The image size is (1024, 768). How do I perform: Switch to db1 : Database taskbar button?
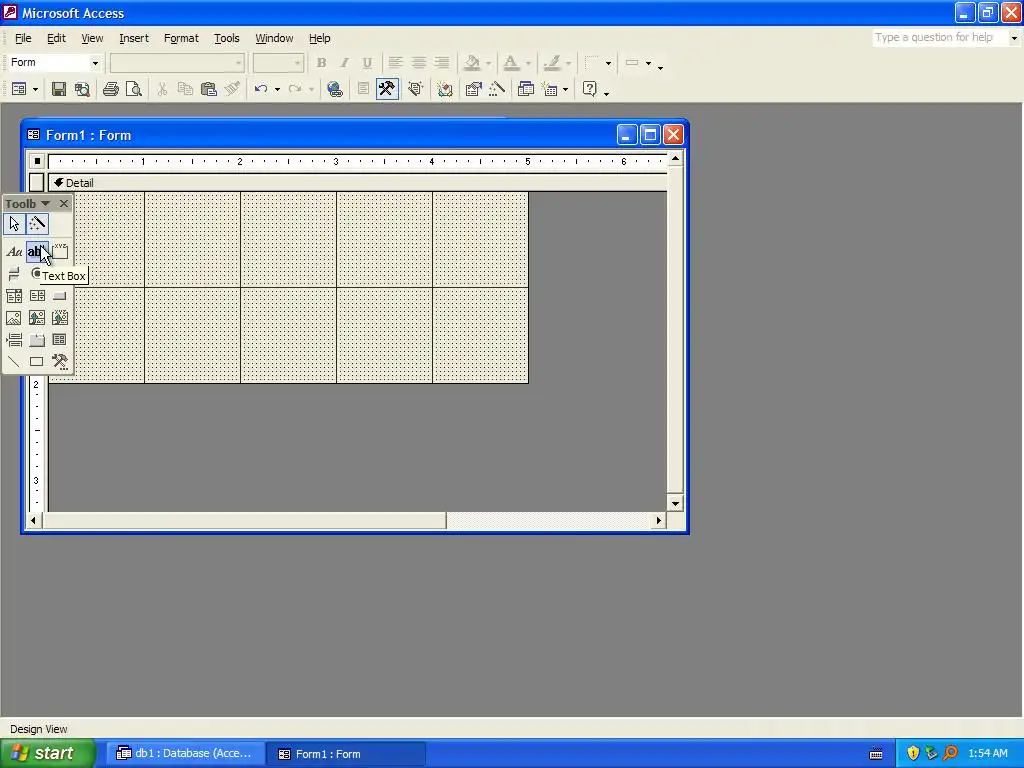tap(184, 754)
